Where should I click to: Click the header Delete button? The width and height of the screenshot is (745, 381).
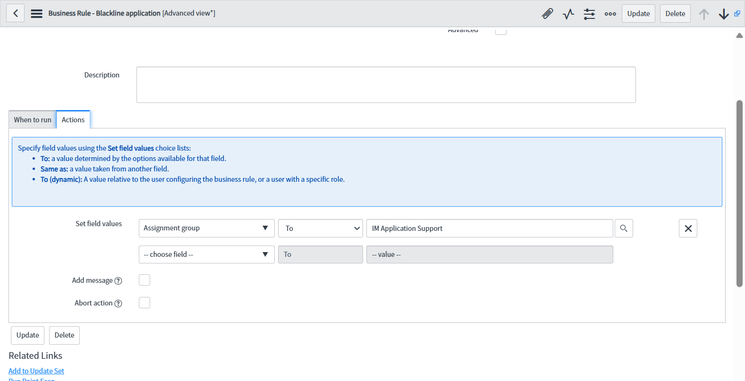point(675,14)
